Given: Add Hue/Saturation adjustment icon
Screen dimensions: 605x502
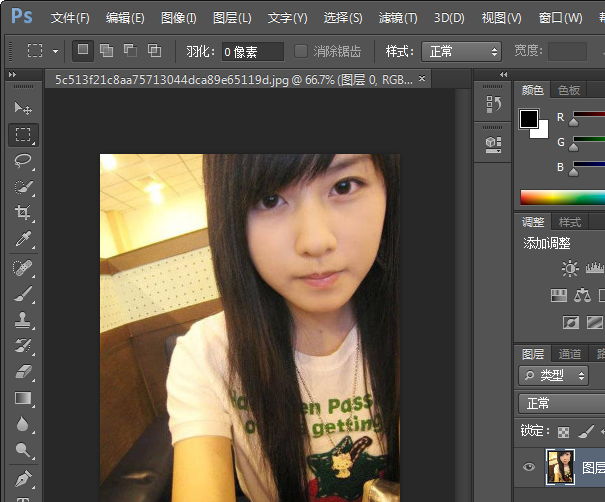Looking at the screenshot, I should click(558, 296).
